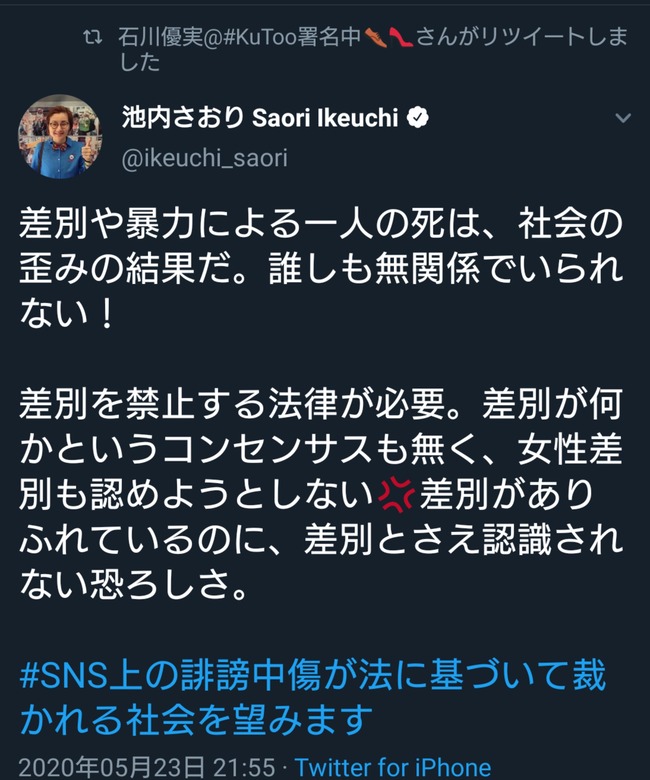Open 池内さおり Saori Ikeuchi display name
Viewport: 650px width, 780px height.
pos(260,118)
